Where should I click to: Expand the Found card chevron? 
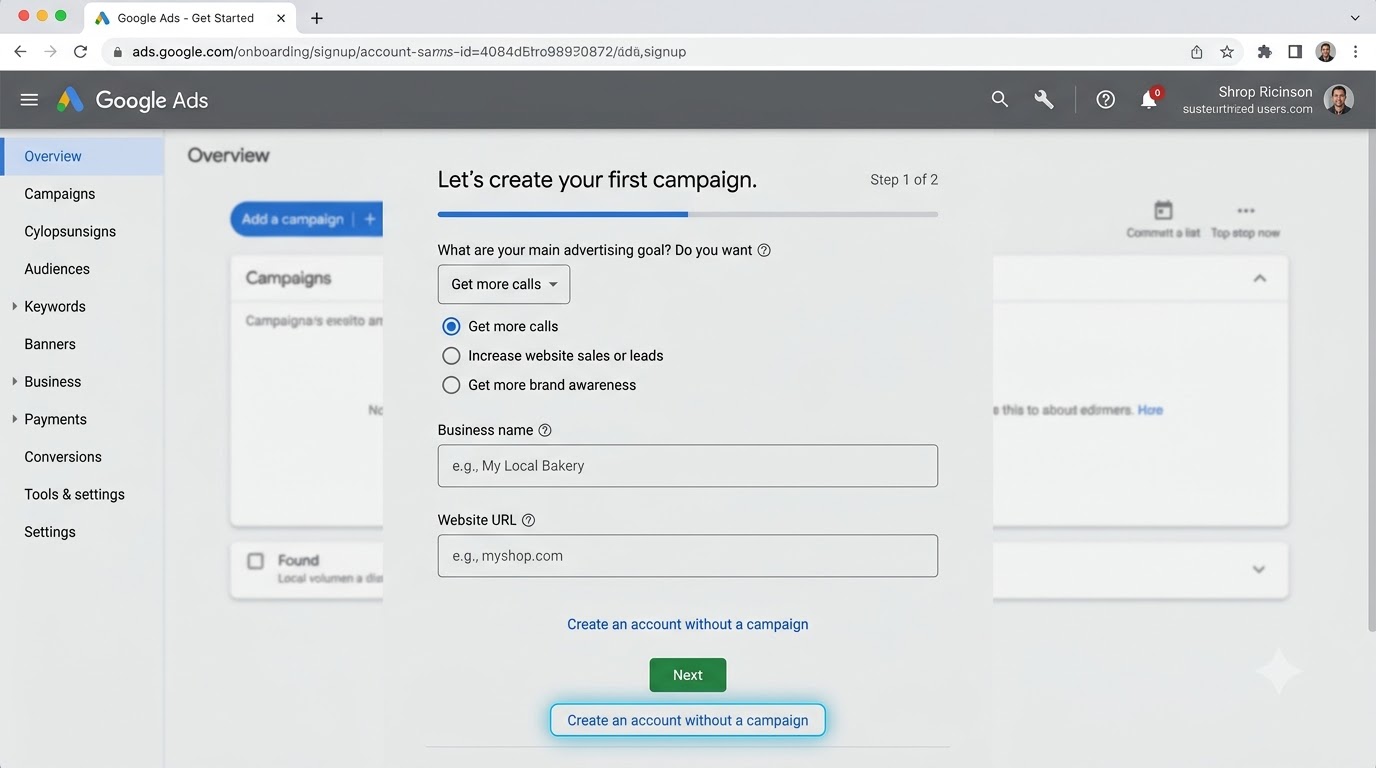click(1259, 569)
